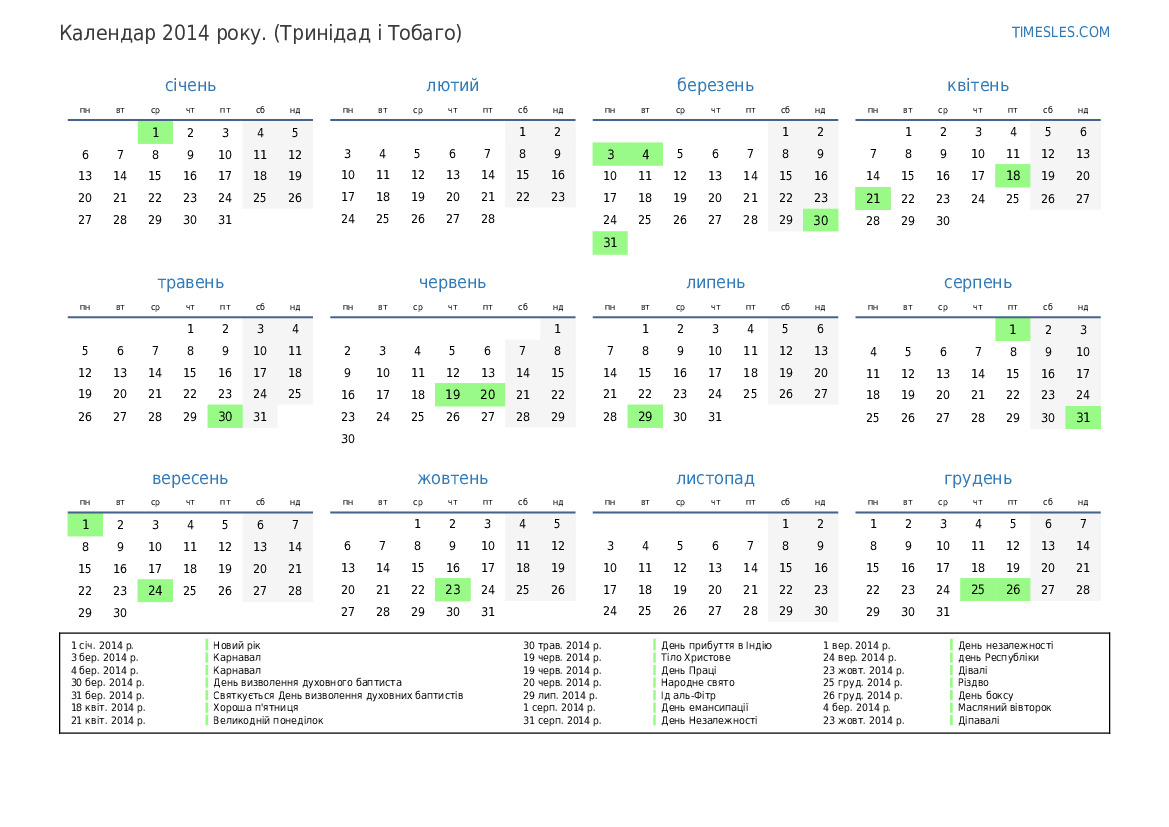Click legend entry 'Народне свято'
Image resolution: width=1169 pixels, height=827 pixels.
point(697,682)
